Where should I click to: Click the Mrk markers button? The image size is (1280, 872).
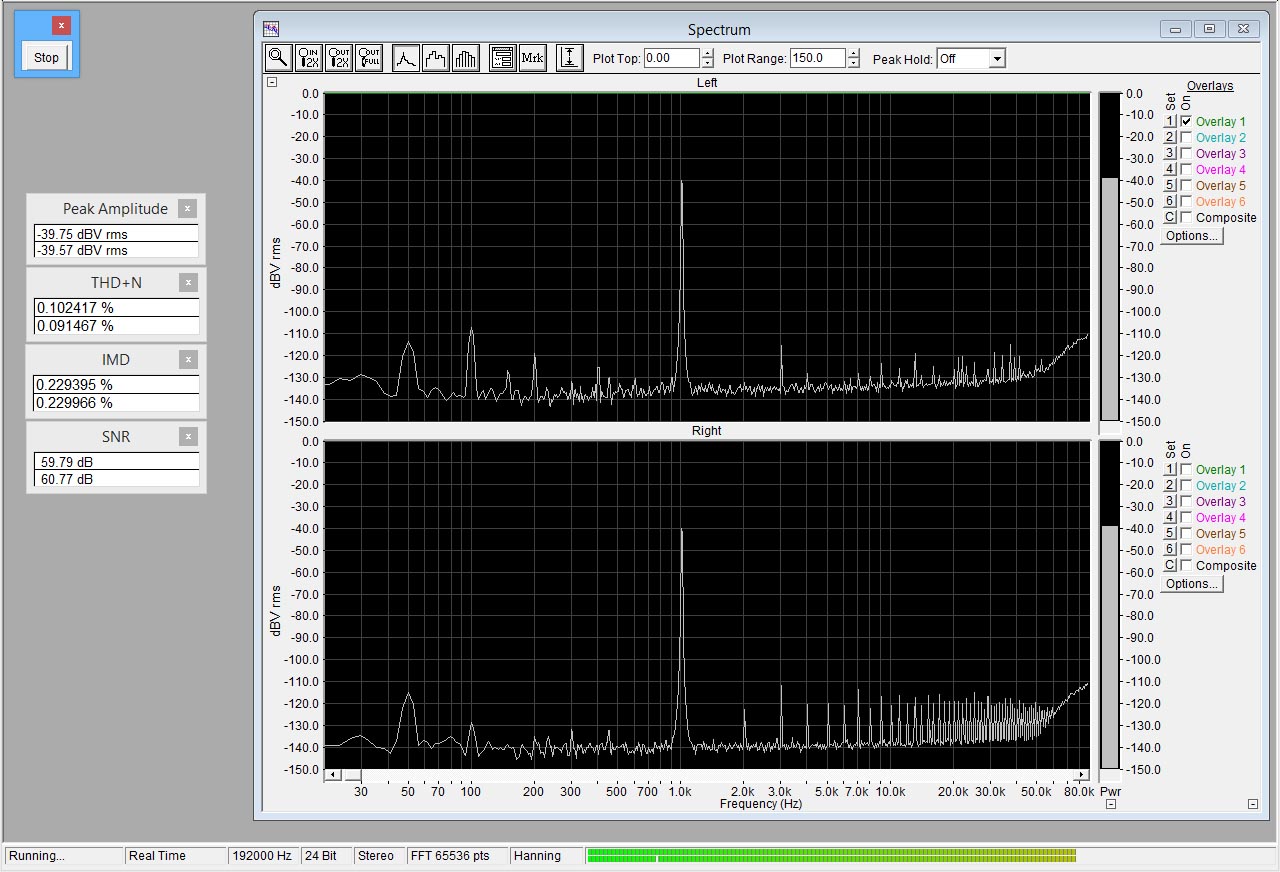pos(533,58)
